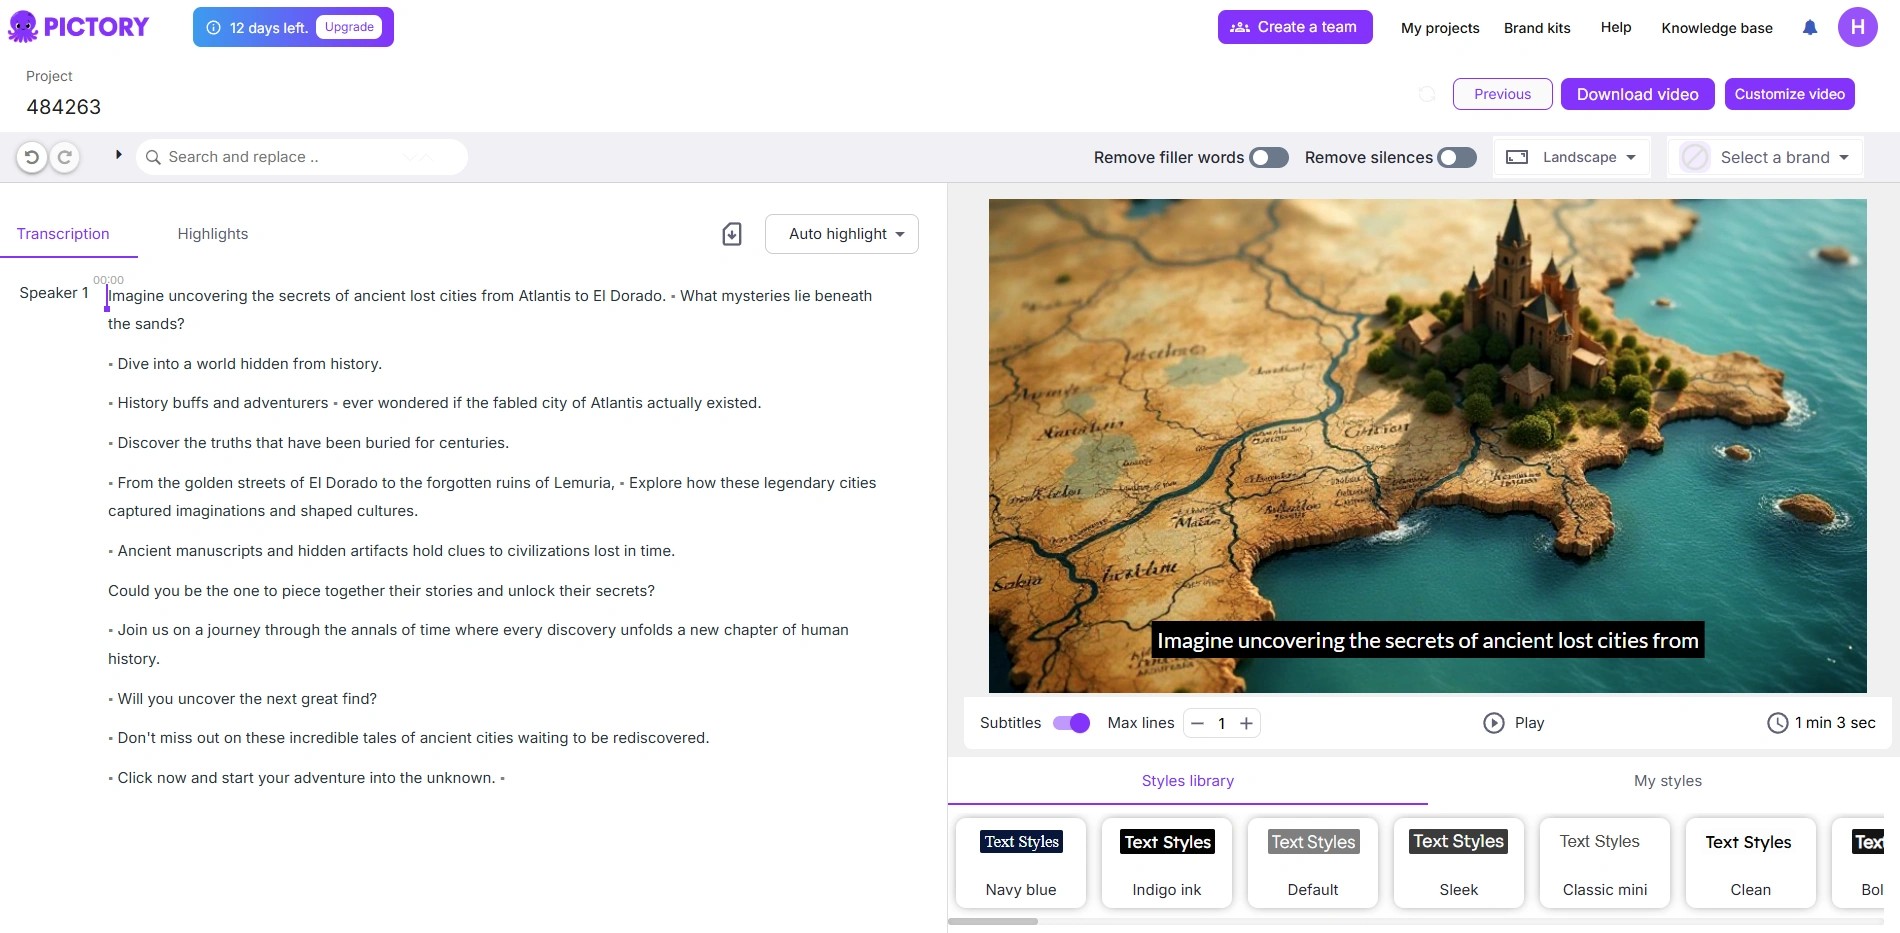This screenshot has height=933, width=1900.
Task: Click the undo arrow icon
Action: 32,157
